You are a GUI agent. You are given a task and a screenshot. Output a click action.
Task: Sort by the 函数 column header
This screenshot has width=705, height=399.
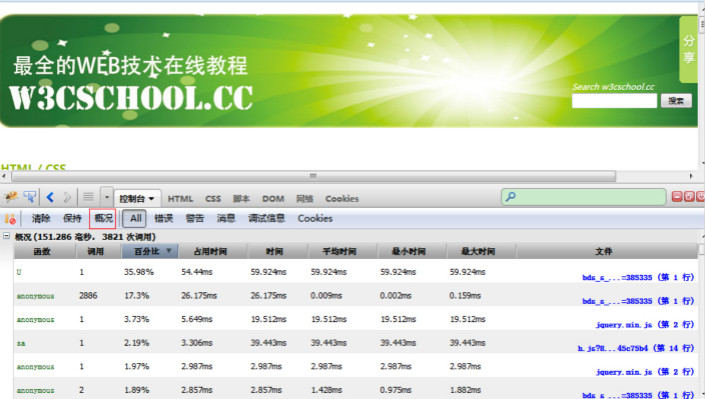[x=45, y=251]
